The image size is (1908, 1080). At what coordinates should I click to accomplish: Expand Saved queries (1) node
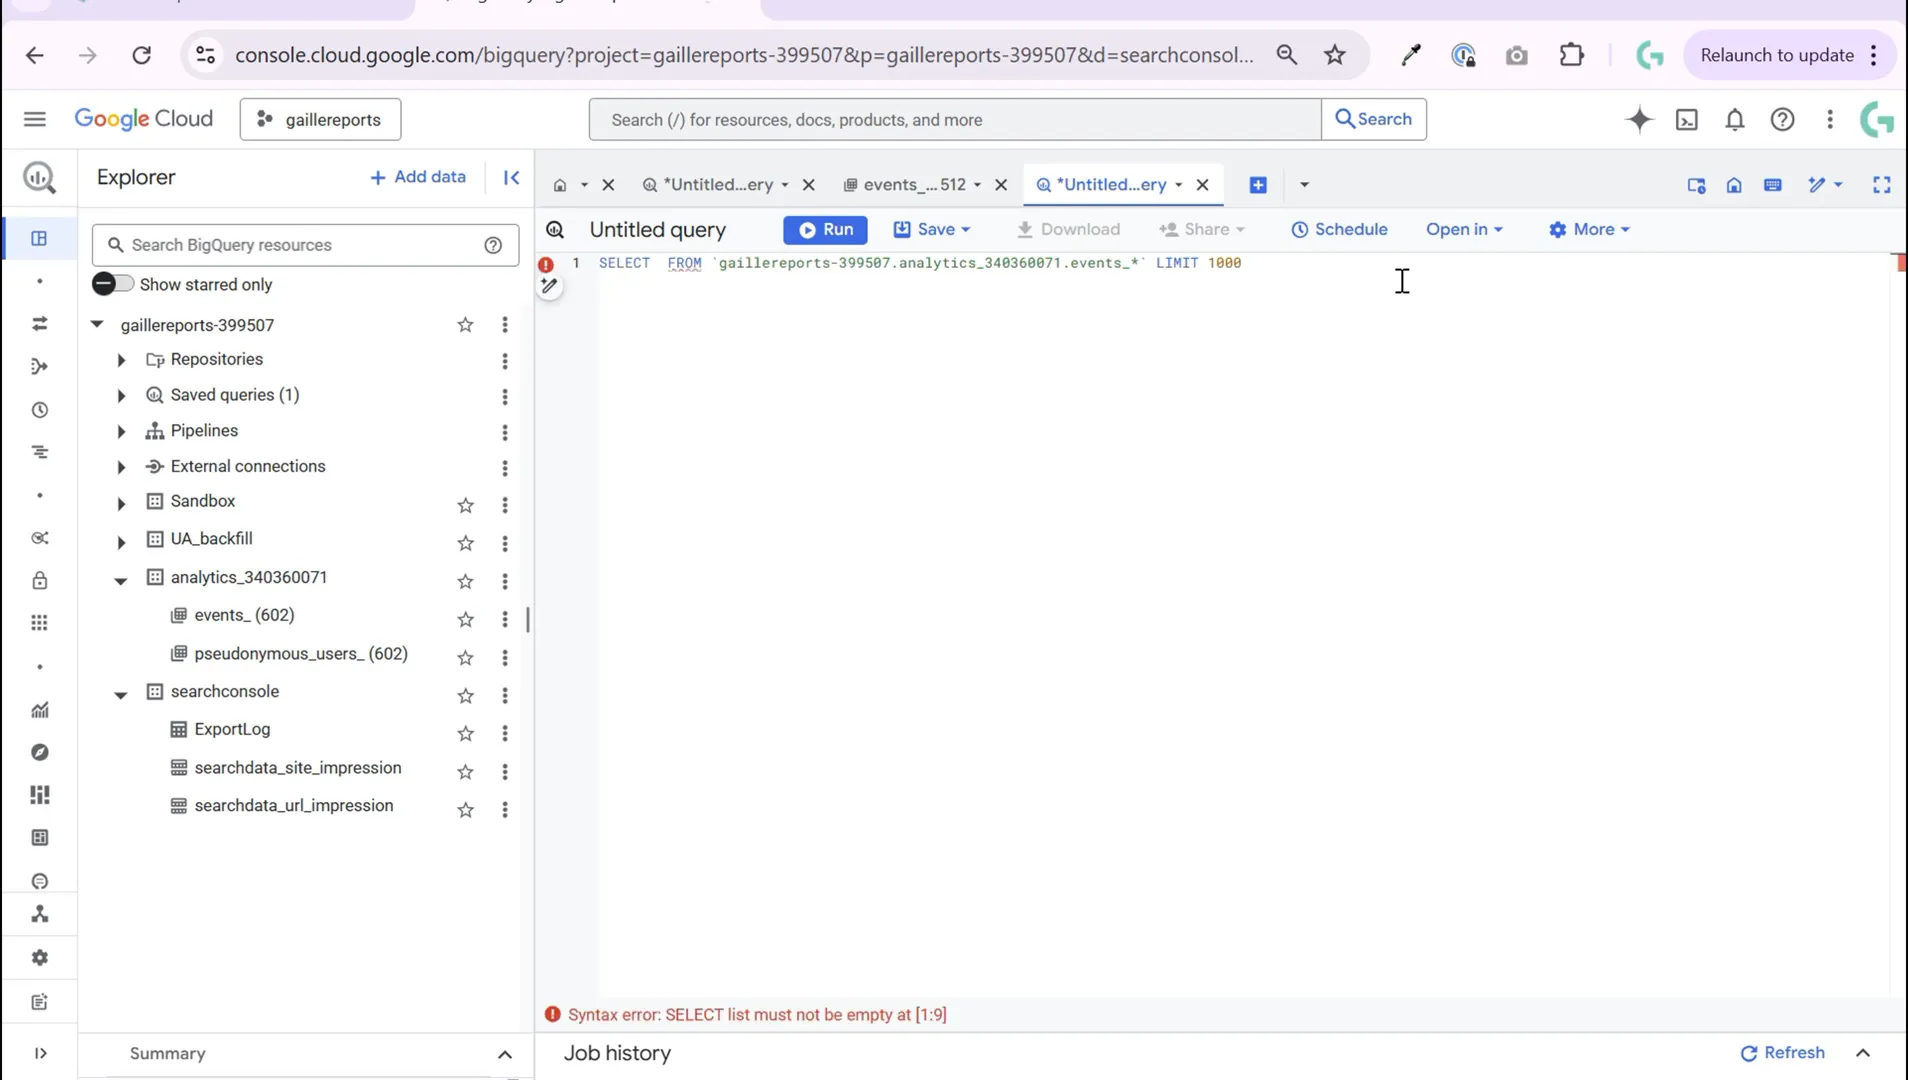click(x=121, y=396)
